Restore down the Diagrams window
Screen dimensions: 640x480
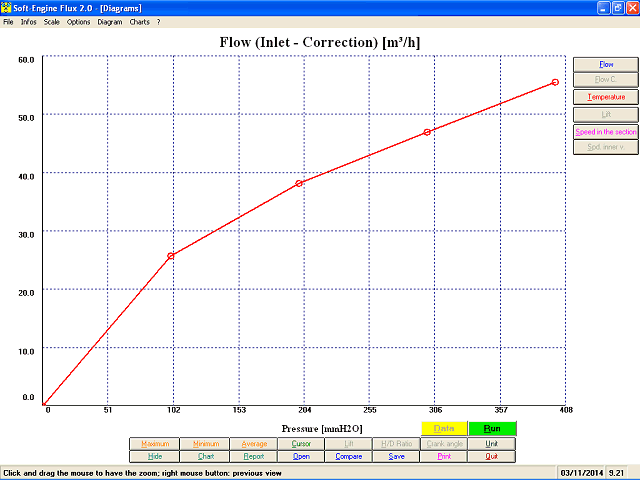618,8
